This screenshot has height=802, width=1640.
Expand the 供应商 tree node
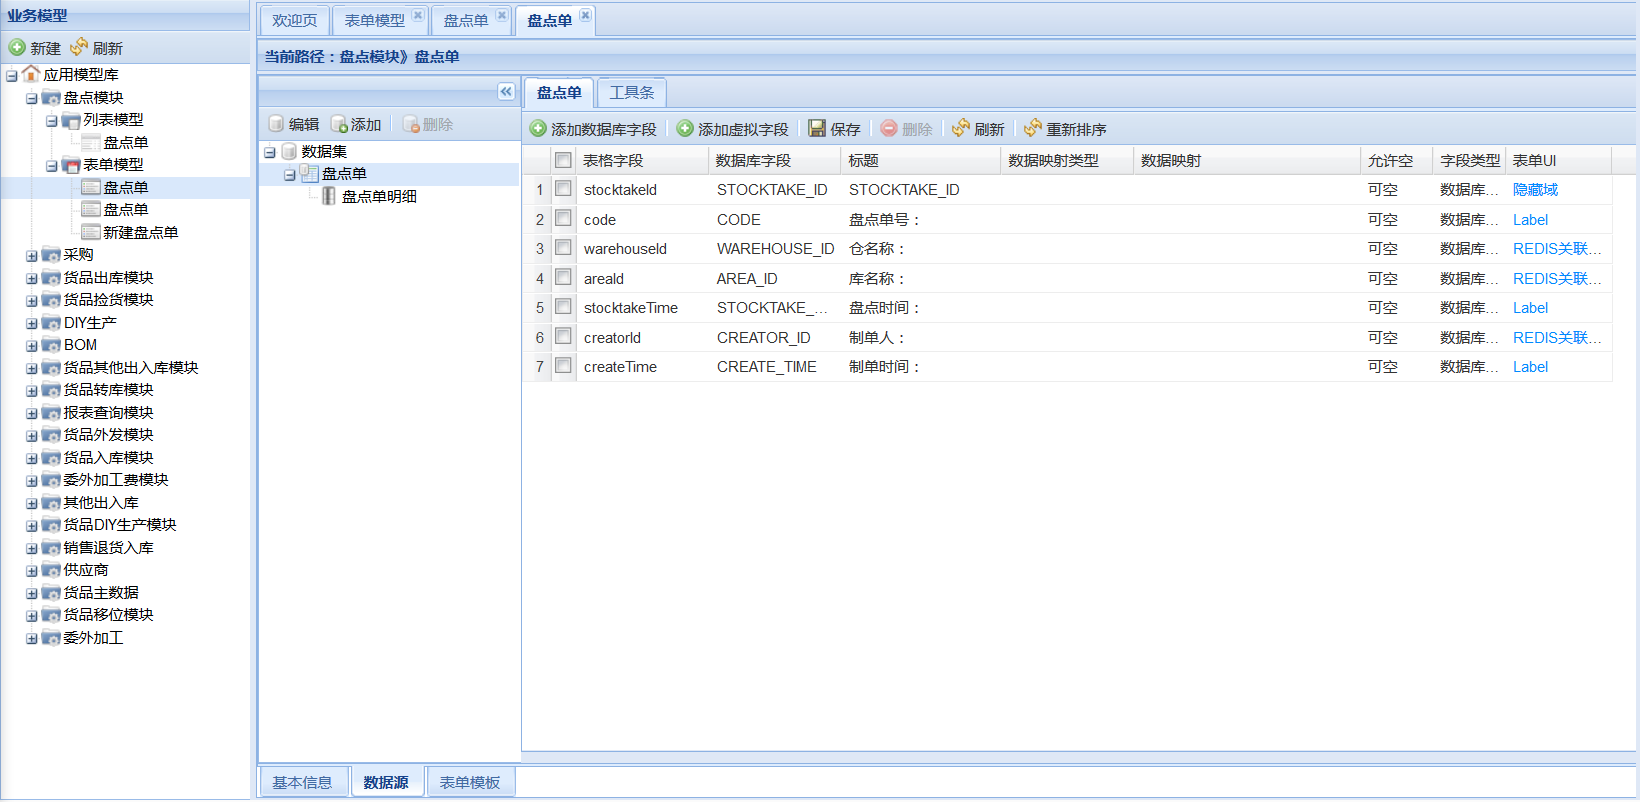coord(32,570)
